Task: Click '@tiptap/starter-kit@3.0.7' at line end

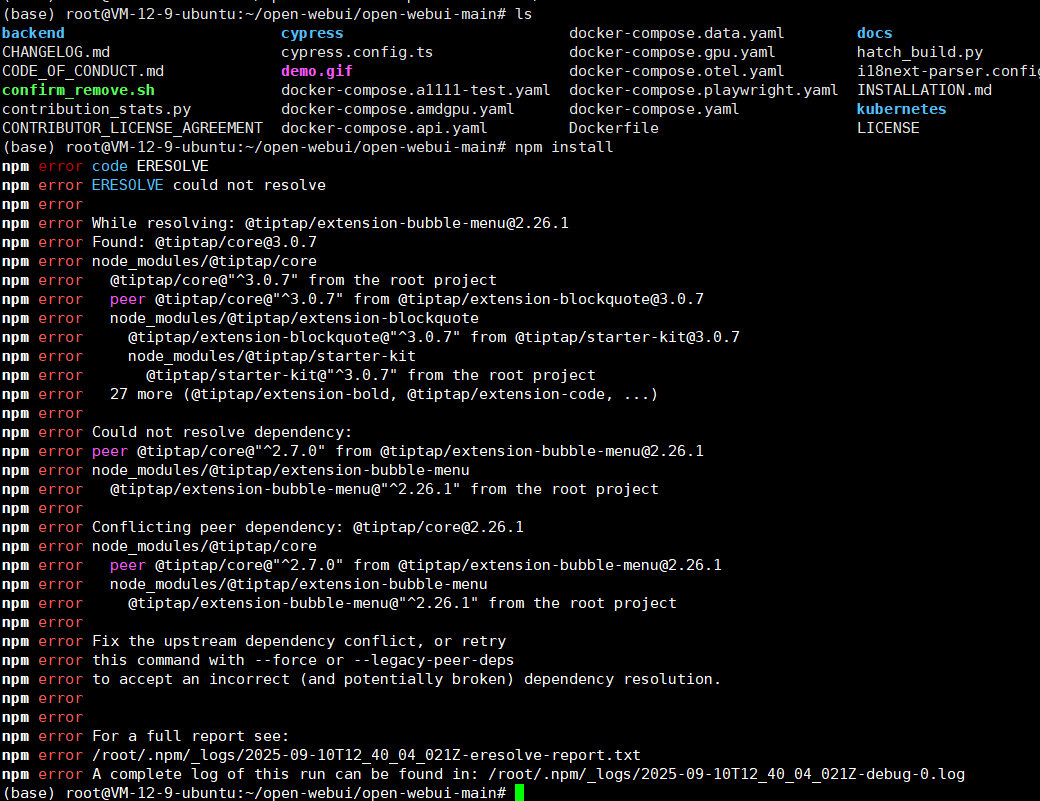Action: click(627, 337)
